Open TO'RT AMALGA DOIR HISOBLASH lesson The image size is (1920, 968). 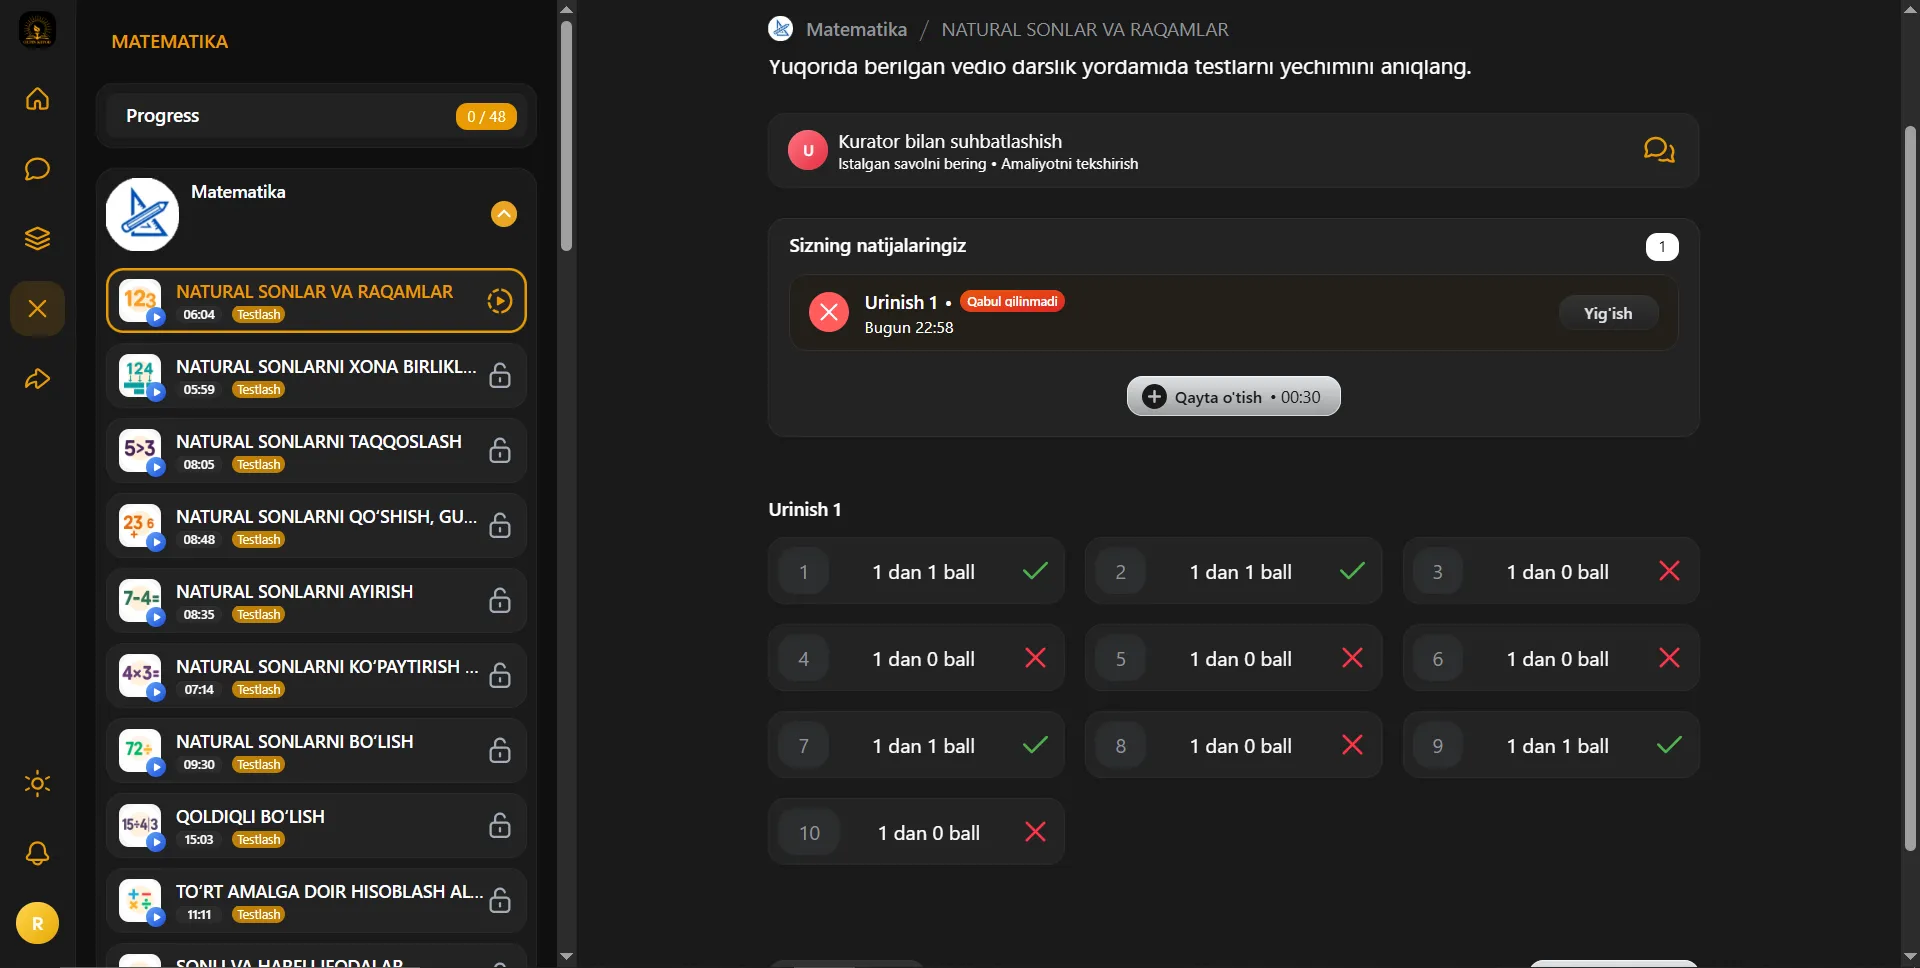pos(316,900)
